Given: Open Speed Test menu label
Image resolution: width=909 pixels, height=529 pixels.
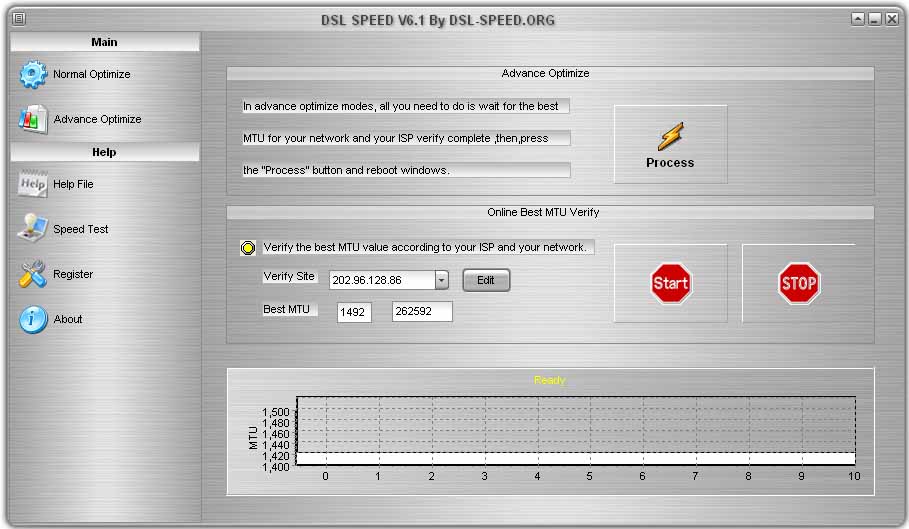Looking at the screenshot, I should point(81,229).
